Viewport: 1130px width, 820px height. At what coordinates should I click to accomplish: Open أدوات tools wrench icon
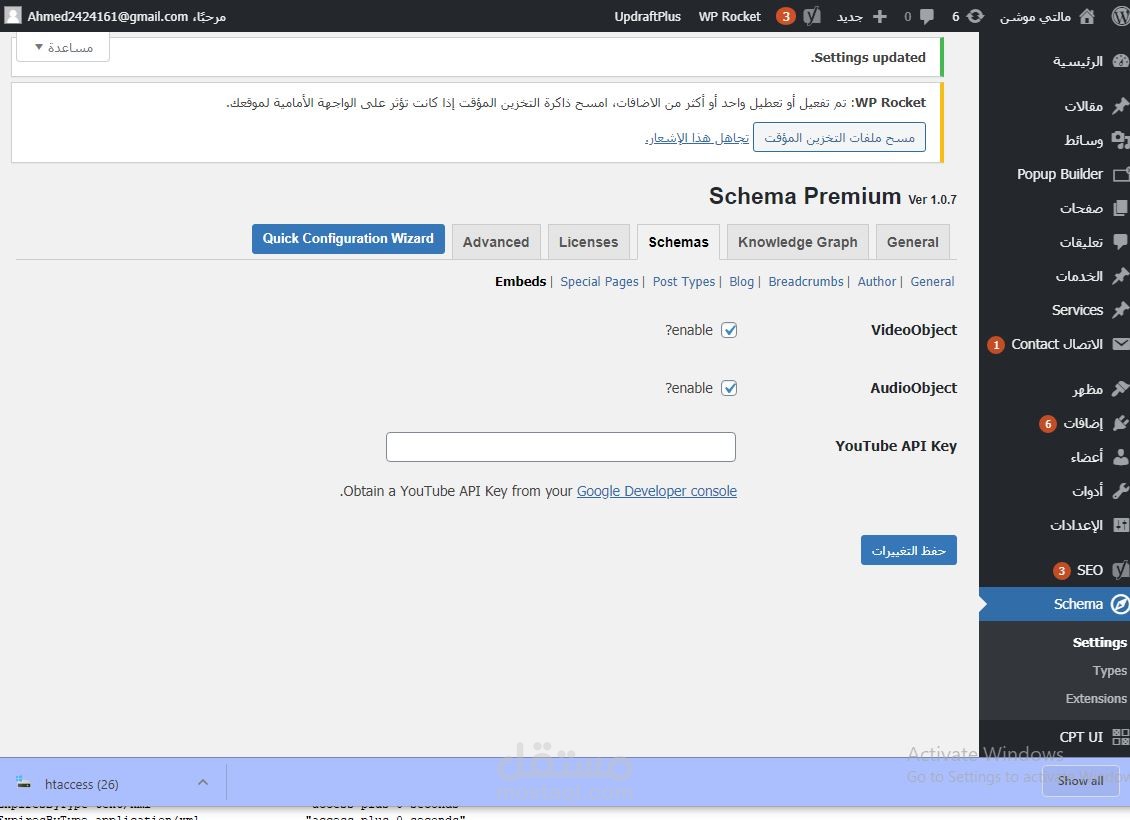[x=1121, y=491]
